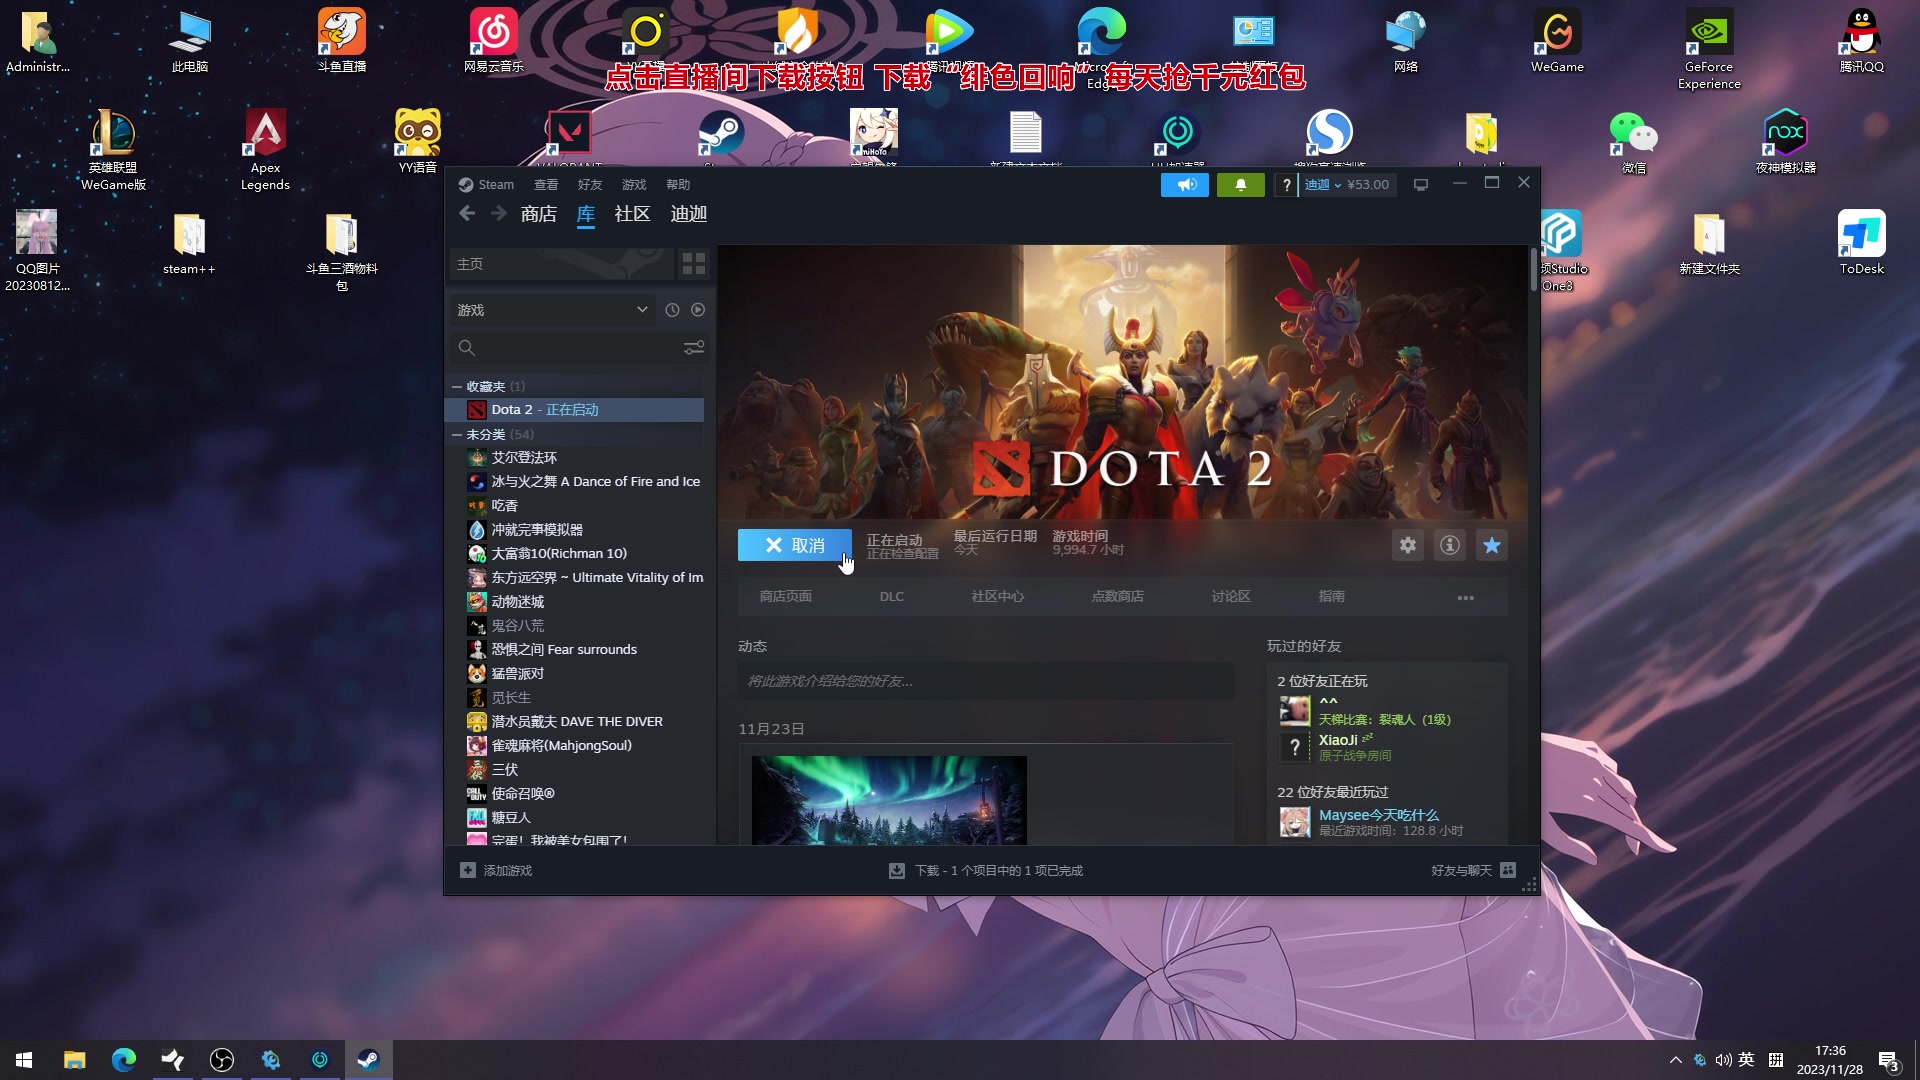Click the Big Picture mode monitor icon
The width and height of the screenshot is (1920, 1080).
(x=1420, y=185)
